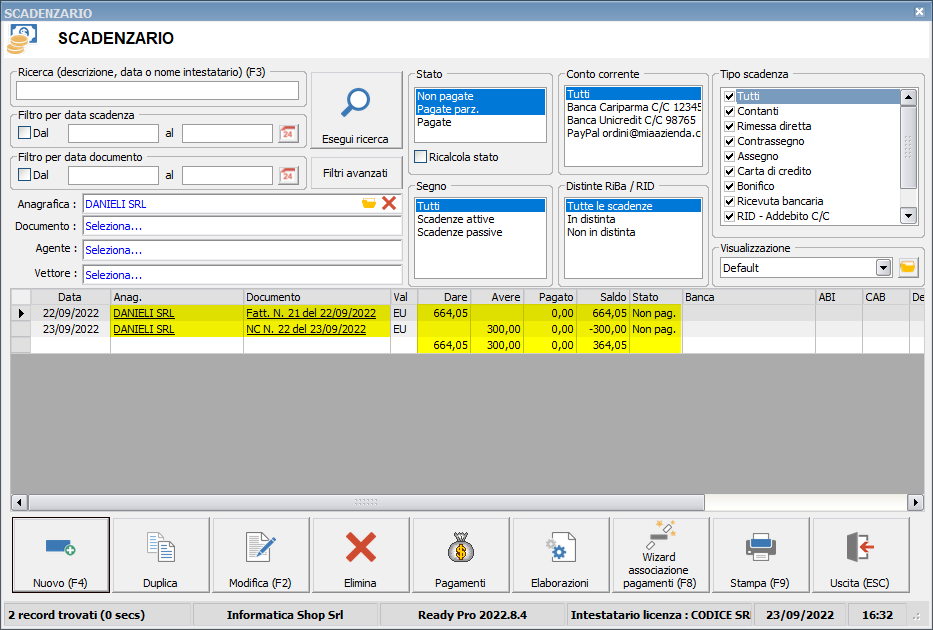Uncheck Contanti checkbox
Image resolution: width=933 pixels, height=630 pixels.
[730, 111]
